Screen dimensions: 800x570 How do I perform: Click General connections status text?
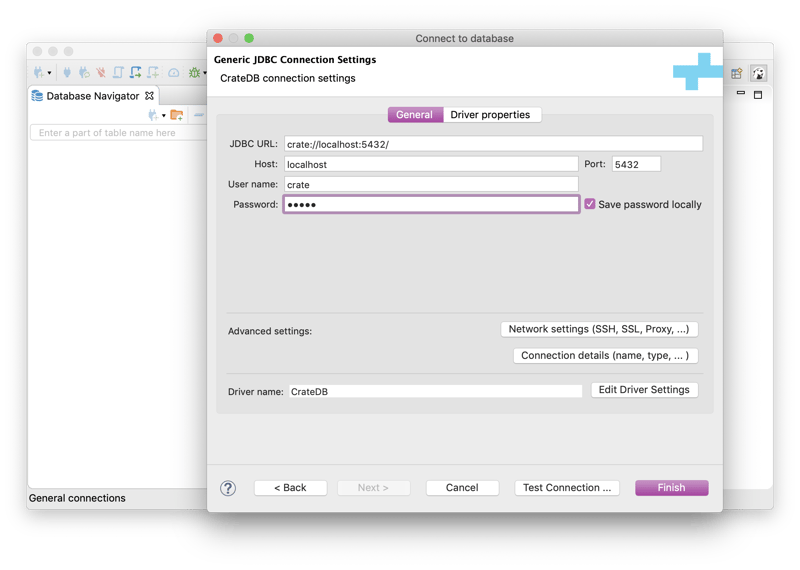point(77,498)
